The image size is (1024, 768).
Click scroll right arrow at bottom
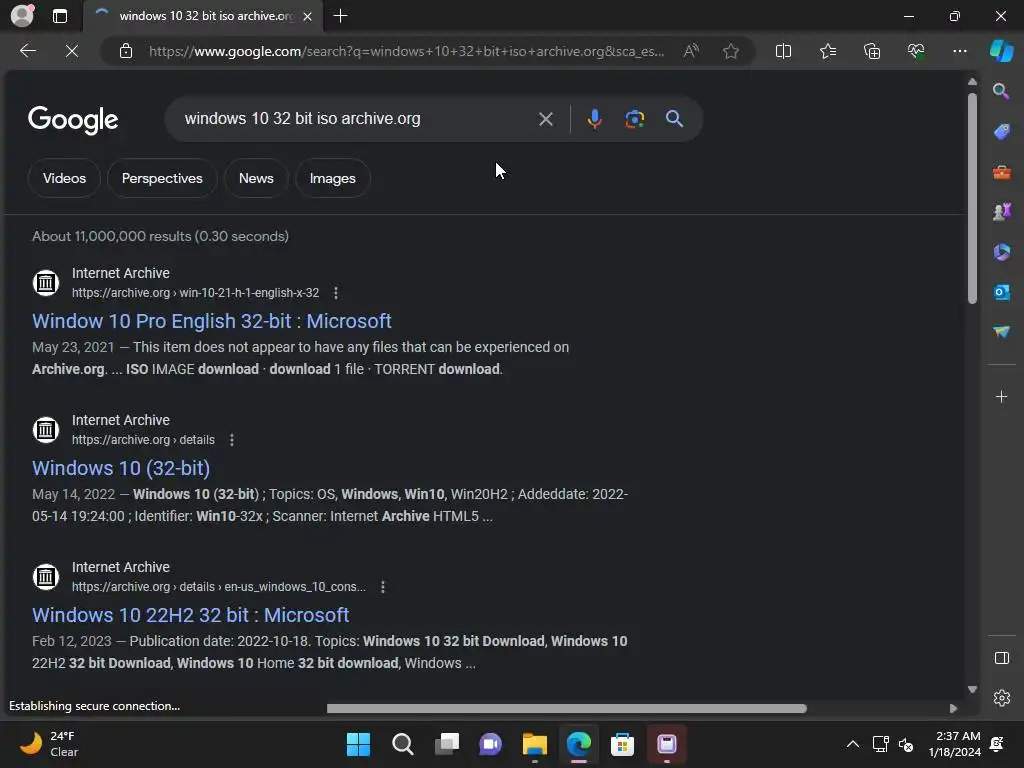tap(953, 709)
